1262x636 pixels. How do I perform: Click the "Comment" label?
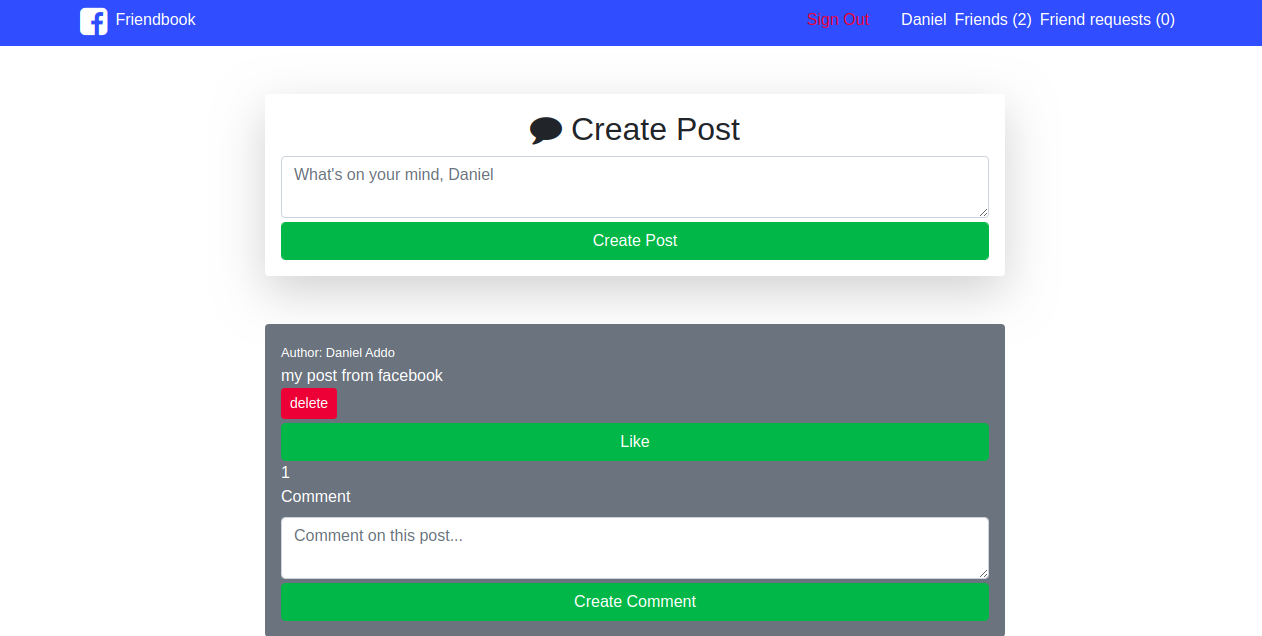tap(316, 497)
